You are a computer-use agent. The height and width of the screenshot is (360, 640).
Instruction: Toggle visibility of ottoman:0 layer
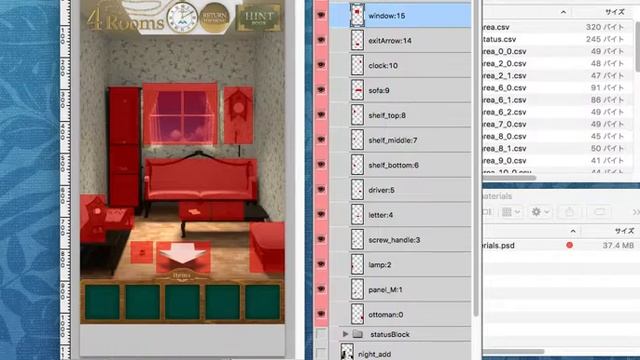[x=321, y=314]
